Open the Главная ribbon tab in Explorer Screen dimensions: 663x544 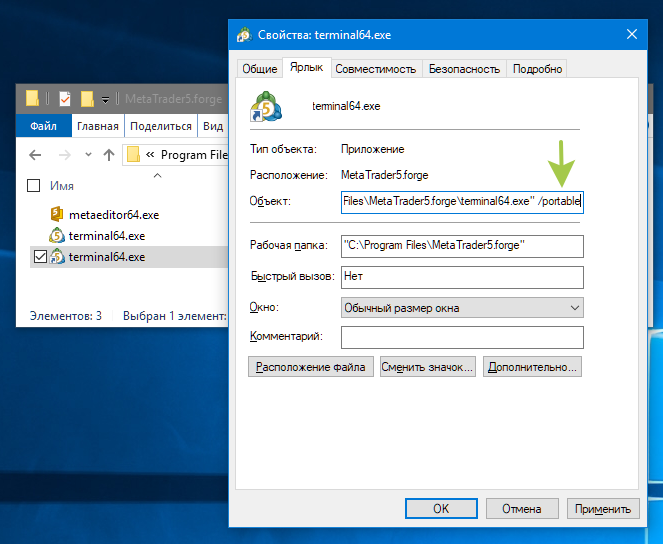[x=98, y=126]
